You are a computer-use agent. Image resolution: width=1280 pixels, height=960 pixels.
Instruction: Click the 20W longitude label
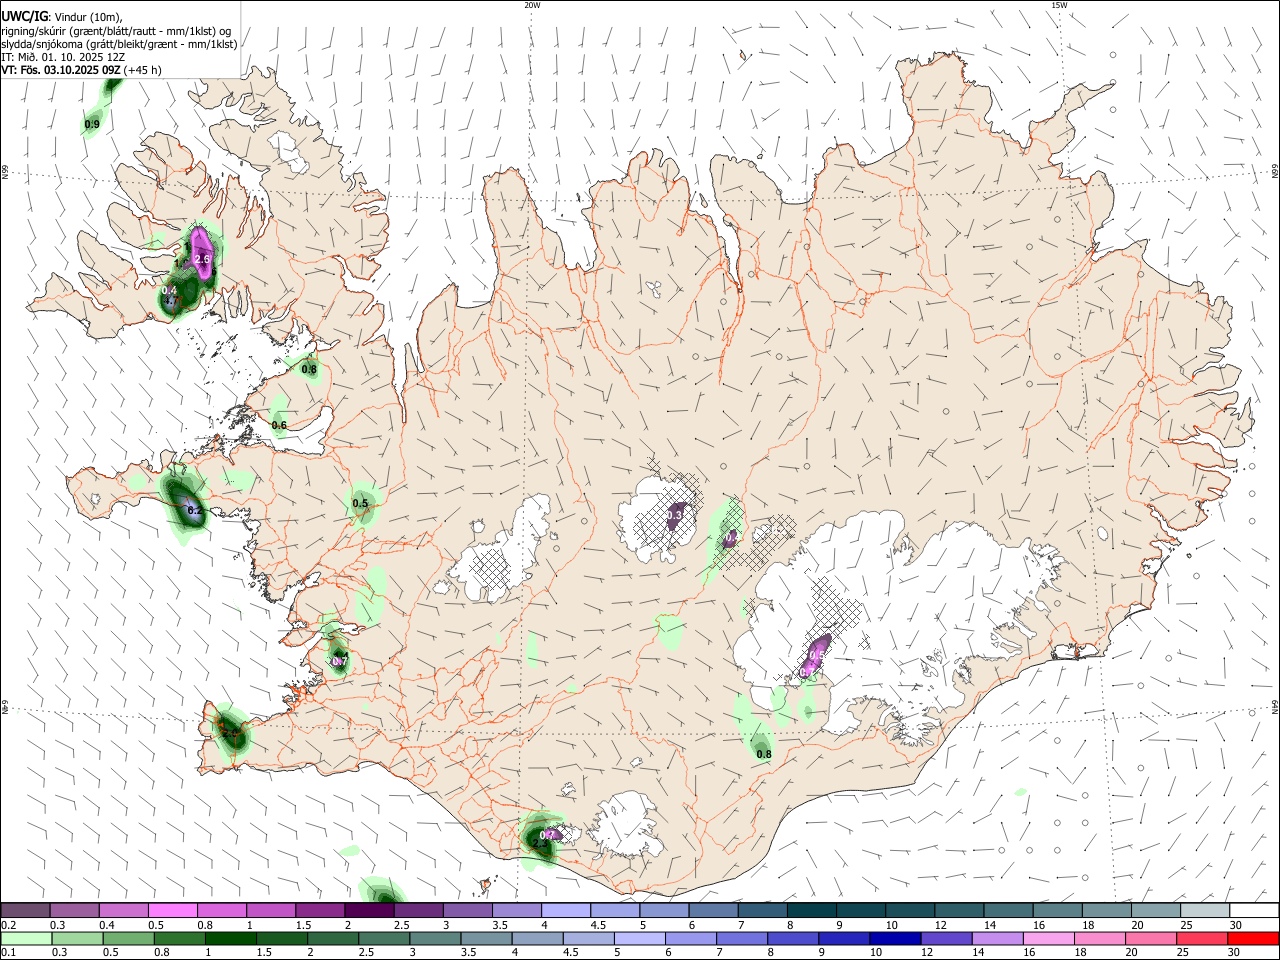532,5
